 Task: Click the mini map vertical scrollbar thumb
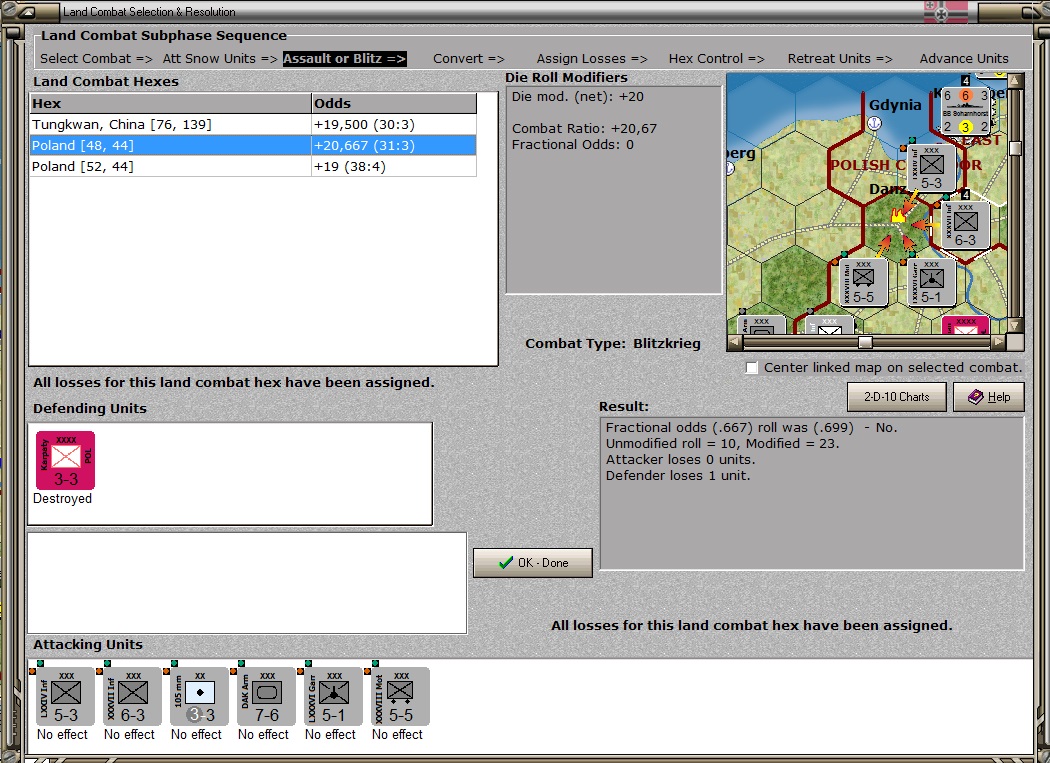[x=1015, y=148]
